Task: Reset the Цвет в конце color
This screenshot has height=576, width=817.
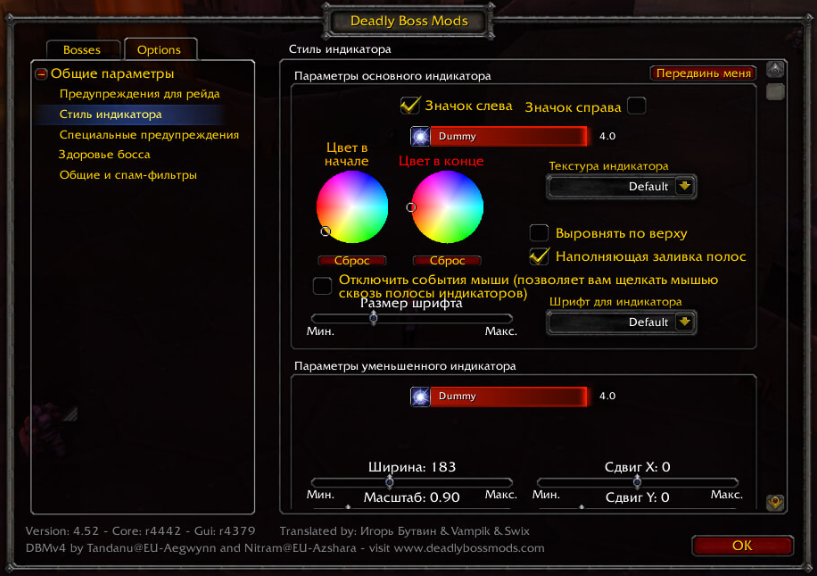Action: point(447,261)
